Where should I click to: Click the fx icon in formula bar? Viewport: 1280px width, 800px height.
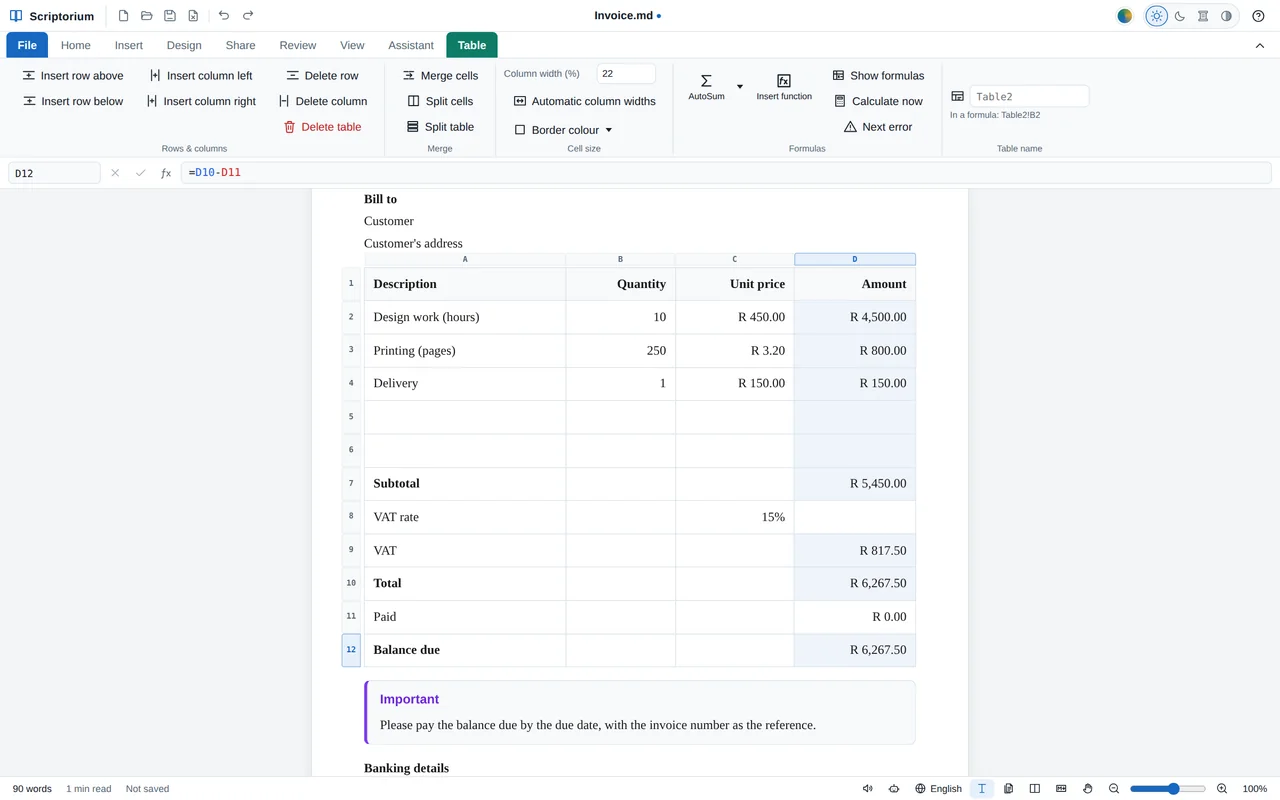coord(167,173)
